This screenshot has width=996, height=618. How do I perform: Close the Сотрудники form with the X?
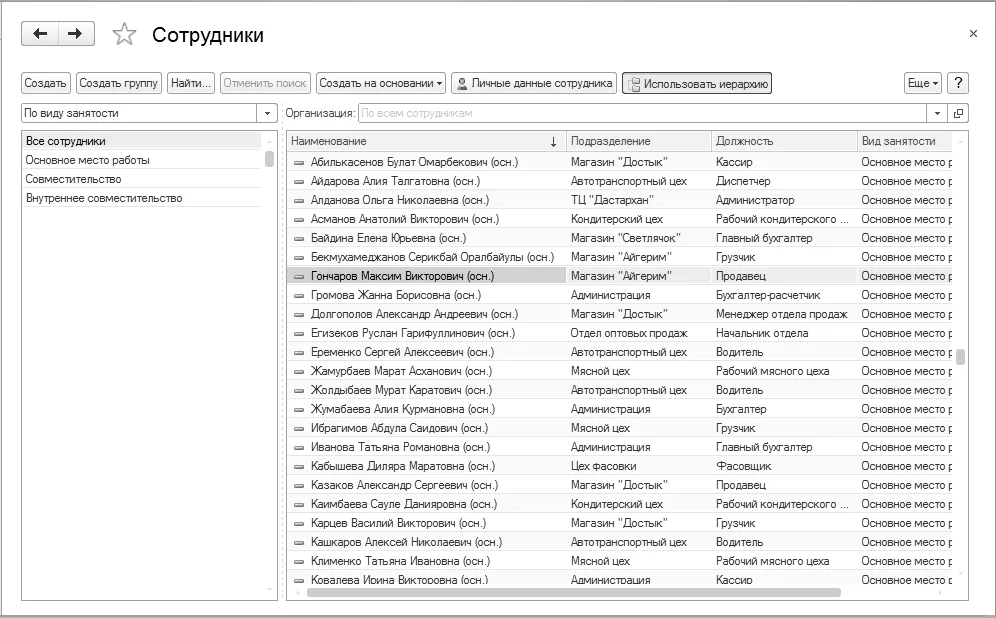[x=973, y=34]
